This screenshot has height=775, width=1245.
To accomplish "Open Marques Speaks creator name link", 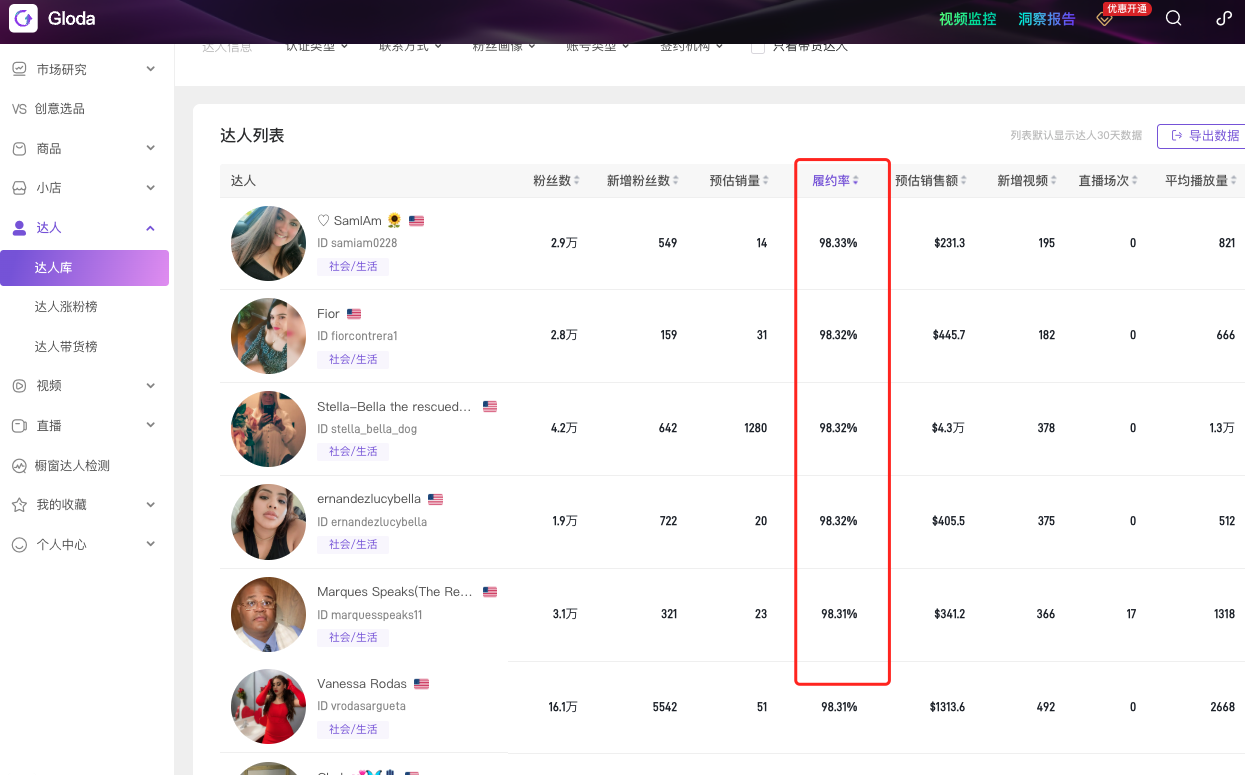I will point(395,592).
